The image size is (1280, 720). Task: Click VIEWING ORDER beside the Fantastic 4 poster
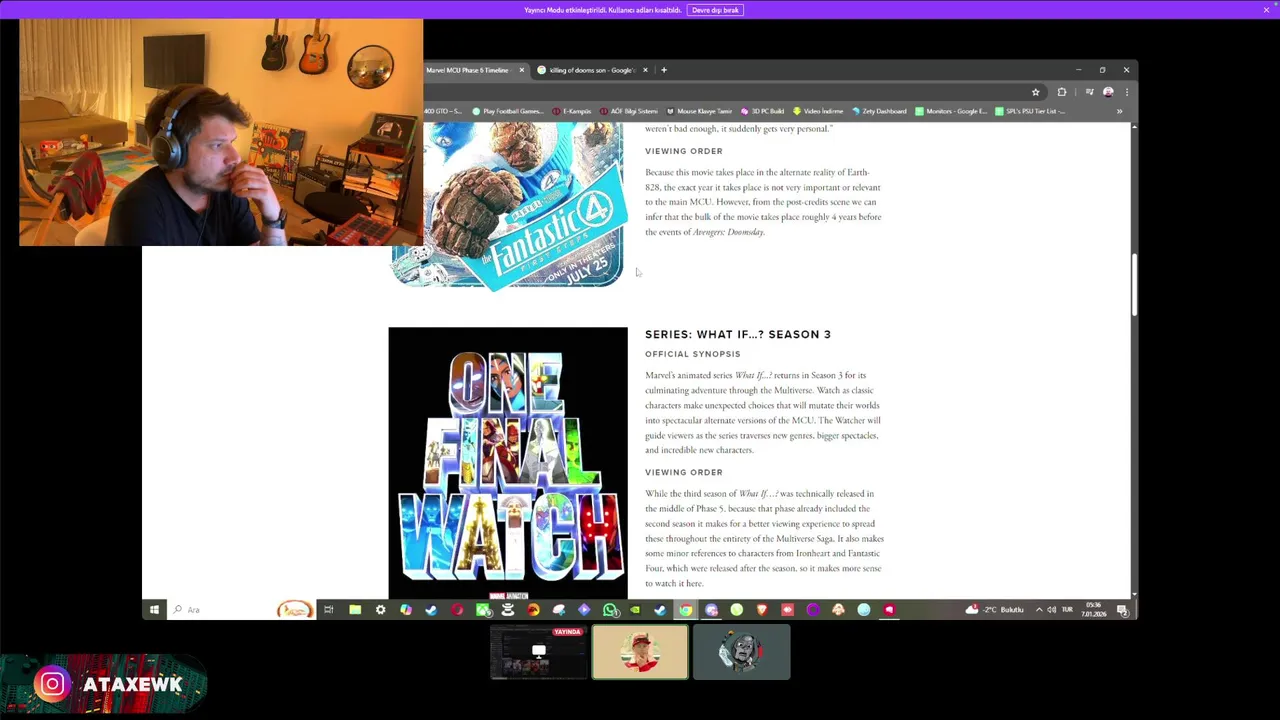[x=684, y=151]
